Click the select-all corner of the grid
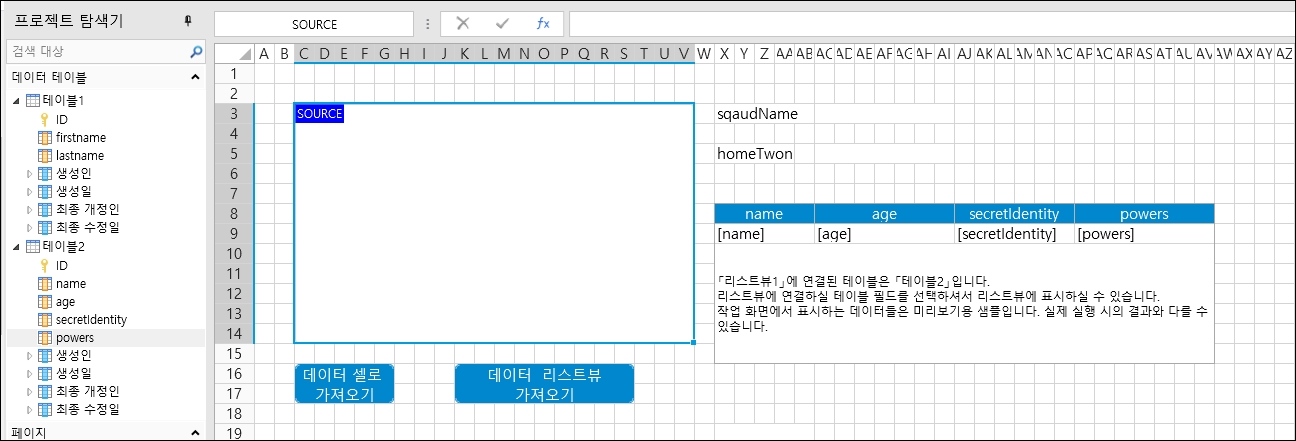This screenshot has height=441, width=1296. [235, 54]
